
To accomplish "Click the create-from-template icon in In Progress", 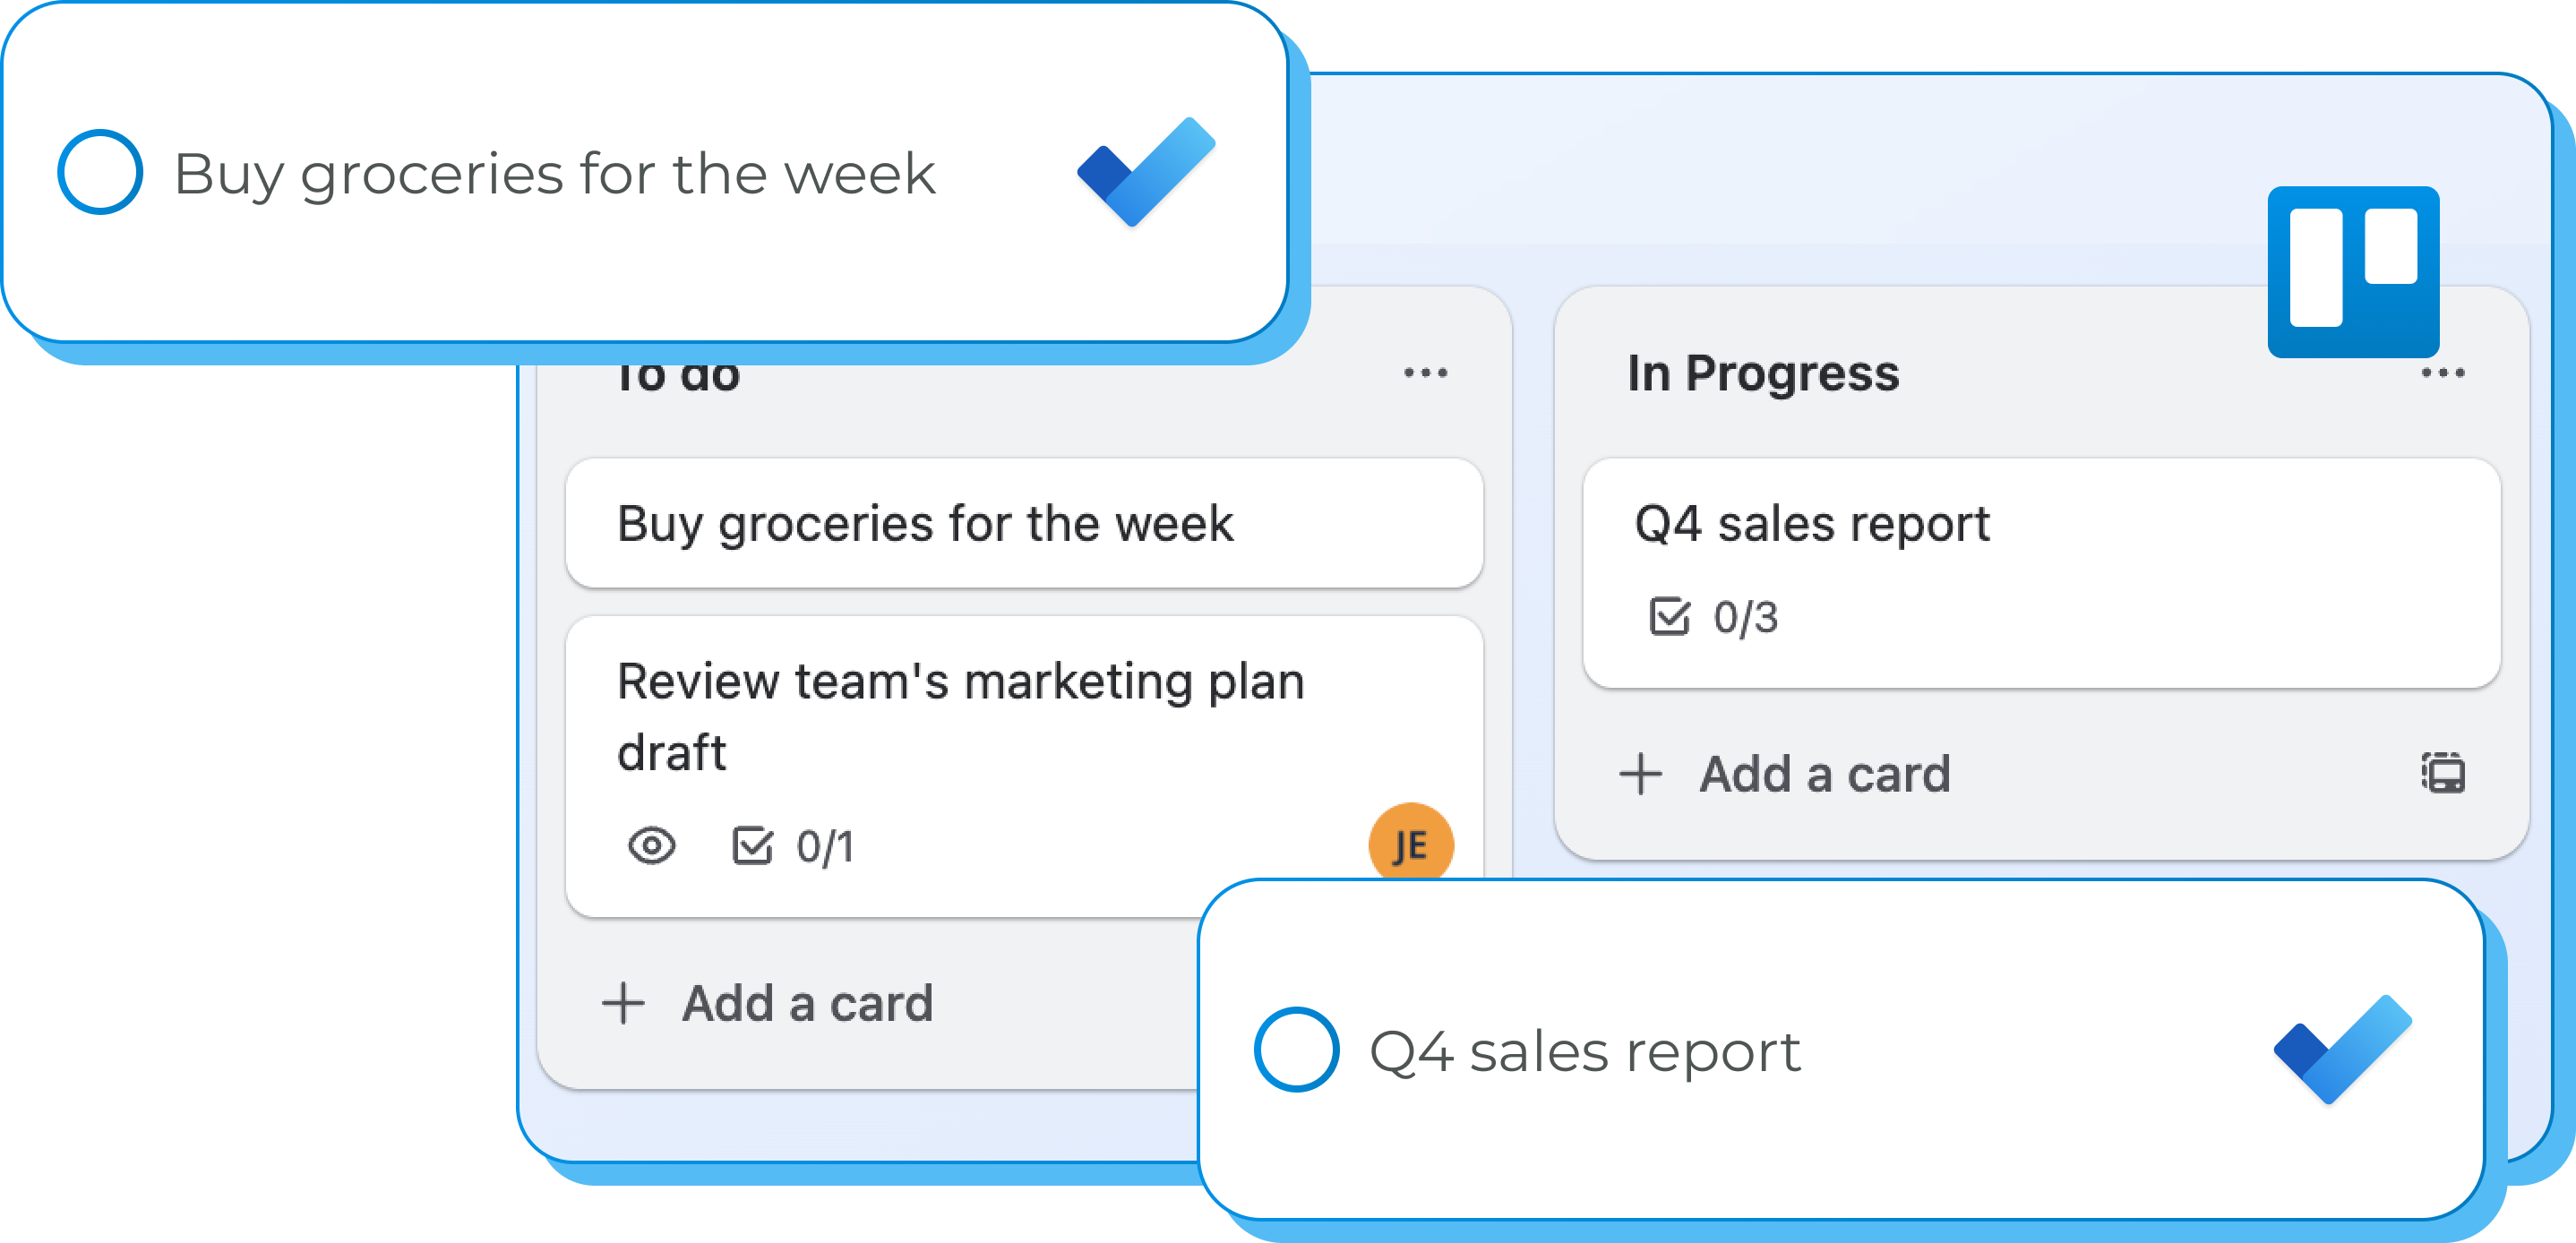I will [2442, 773].
